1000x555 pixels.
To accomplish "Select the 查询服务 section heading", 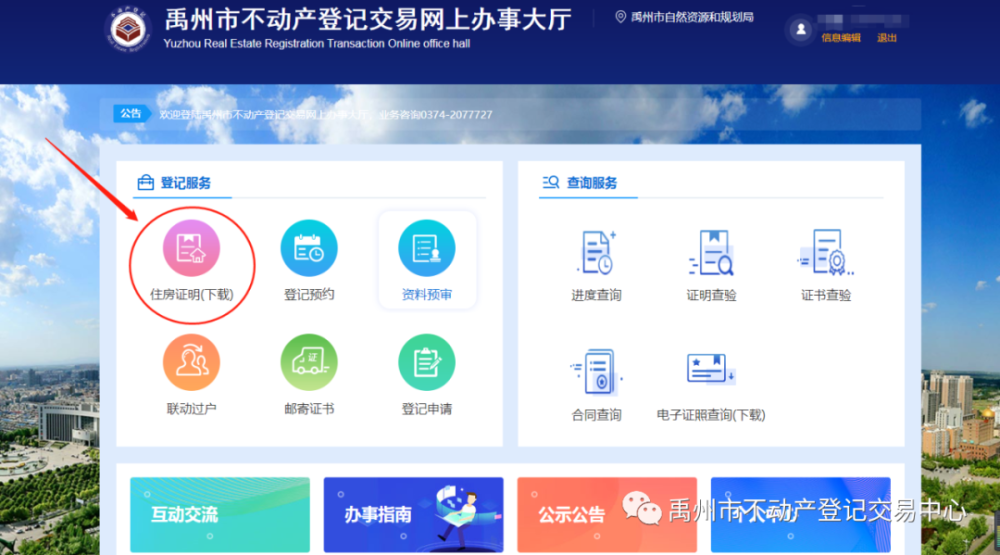I will [592, 183].
